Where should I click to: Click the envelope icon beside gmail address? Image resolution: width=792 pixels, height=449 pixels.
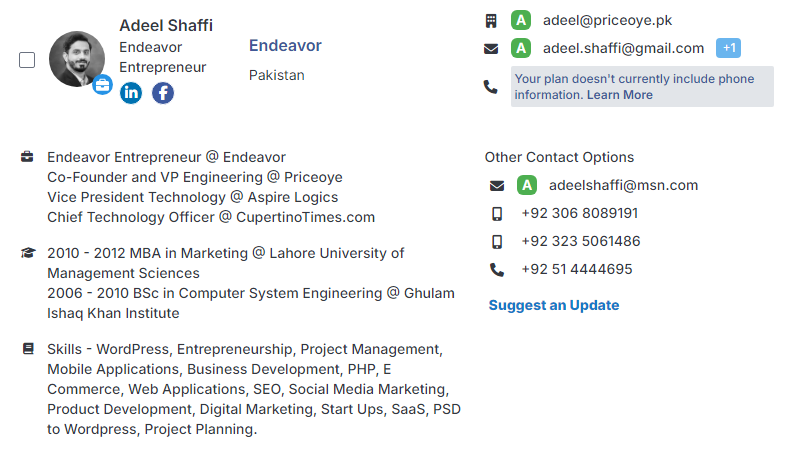[491, 49]
